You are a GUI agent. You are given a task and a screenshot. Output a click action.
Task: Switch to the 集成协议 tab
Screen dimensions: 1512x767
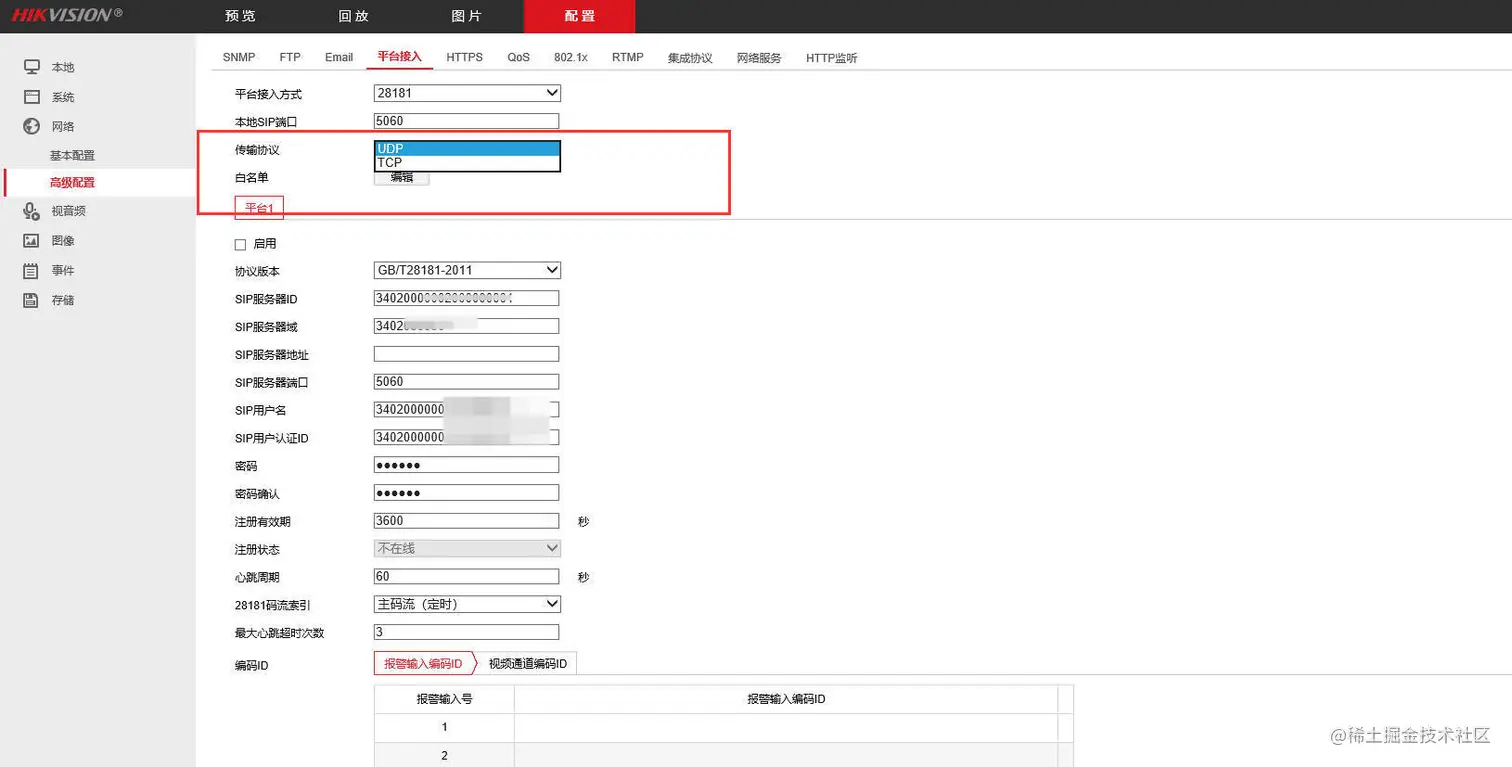[690, 58]
